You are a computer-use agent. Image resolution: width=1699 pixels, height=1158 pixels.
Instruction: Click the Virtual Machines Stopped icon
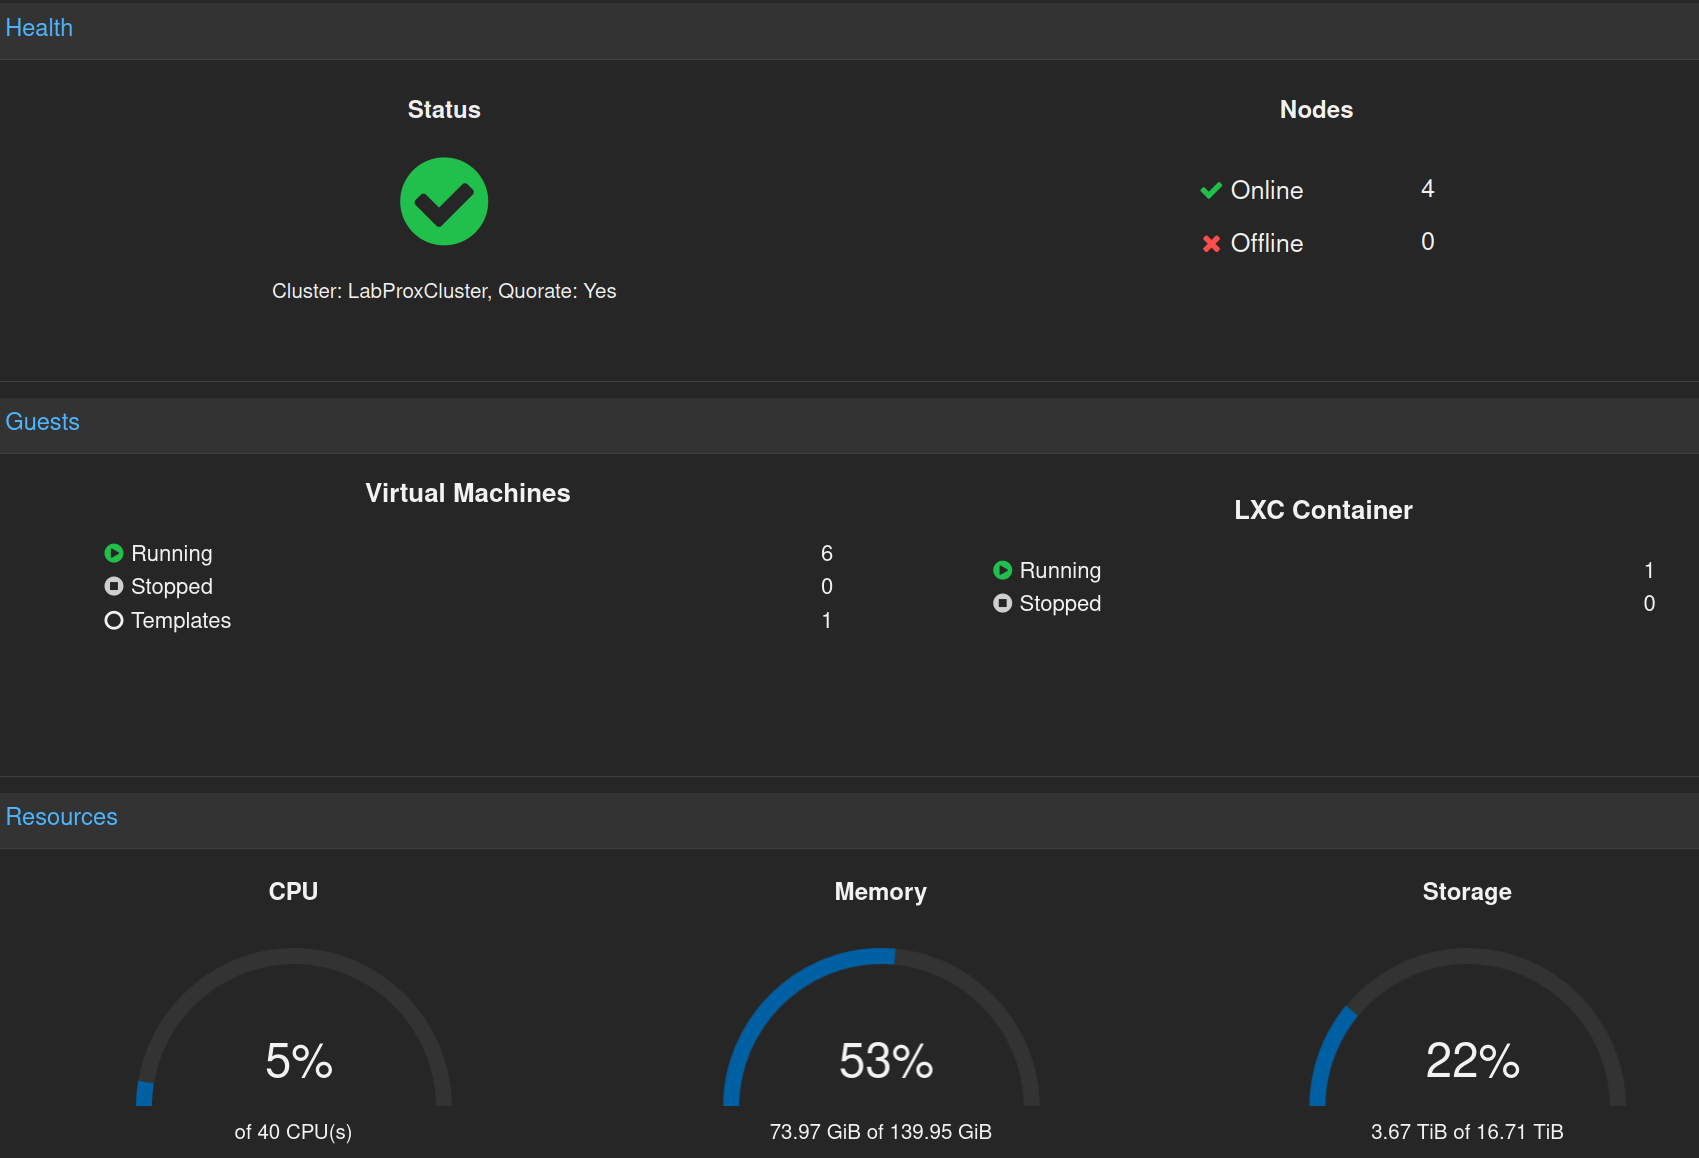114,586
